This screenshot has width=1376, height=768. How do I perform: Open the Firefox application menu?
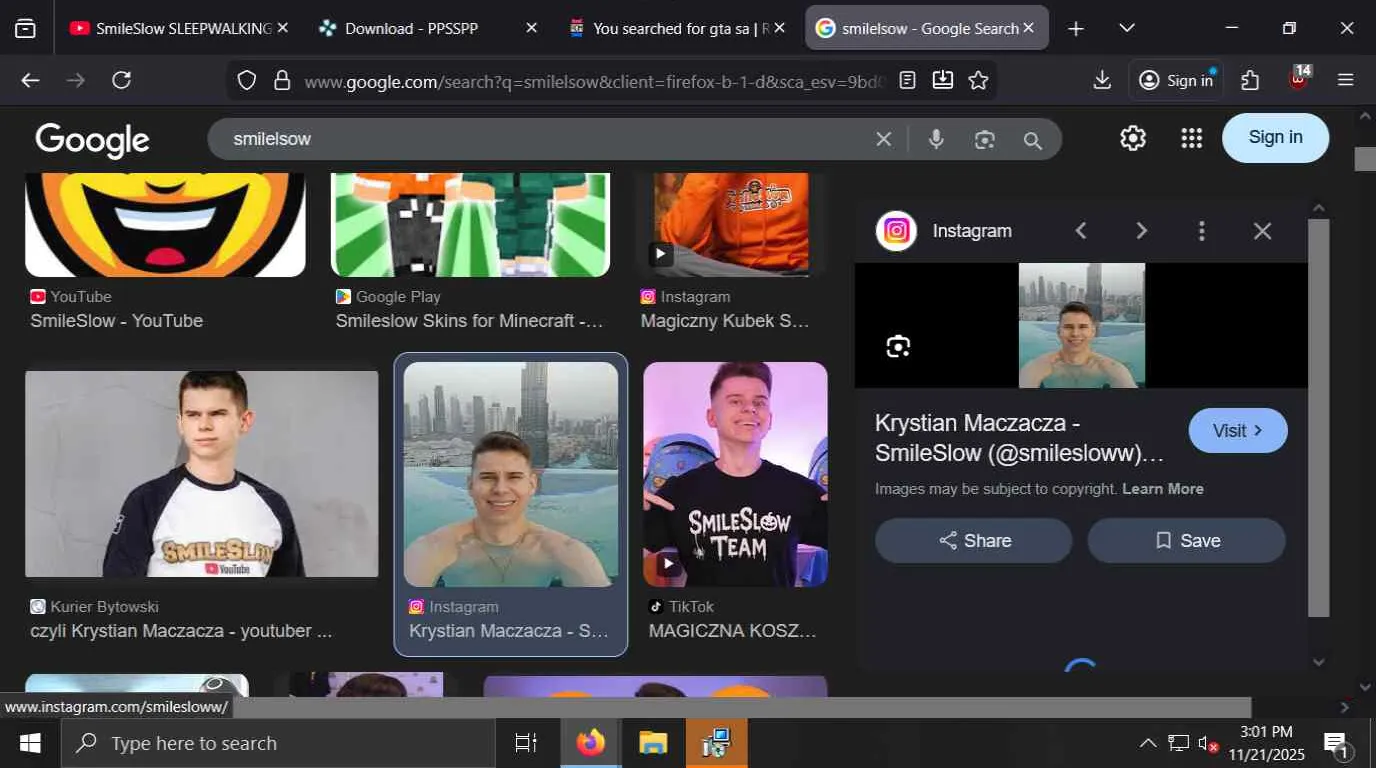click(x=1346, y=80)
